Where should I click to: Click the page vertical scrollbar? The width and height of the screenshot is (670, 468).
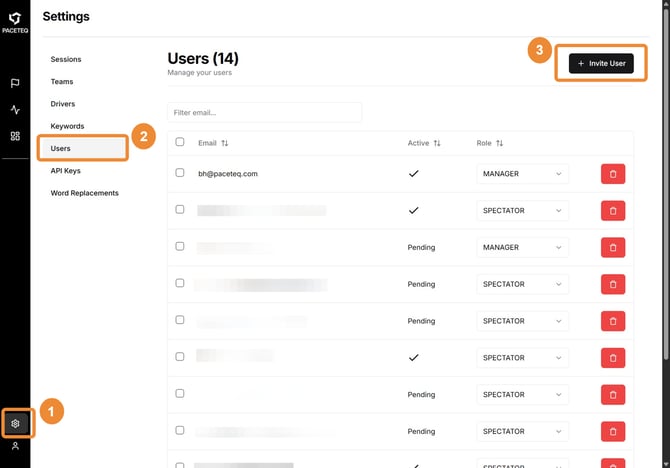point(666,184)
